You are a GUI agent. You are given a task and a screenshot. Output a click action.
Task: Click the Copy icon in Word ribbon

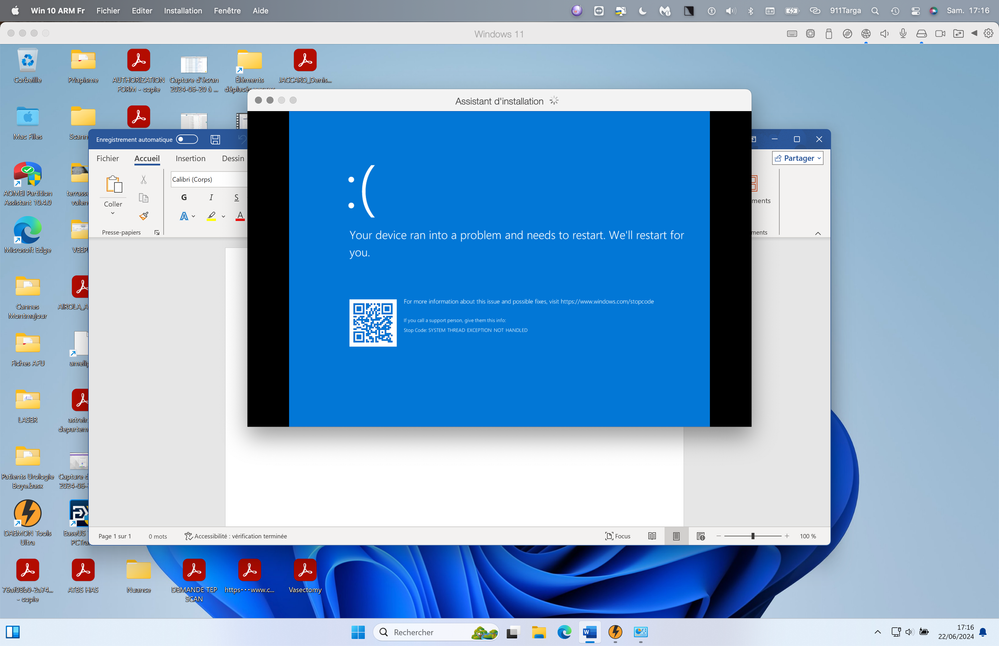[x=144, y=198]
